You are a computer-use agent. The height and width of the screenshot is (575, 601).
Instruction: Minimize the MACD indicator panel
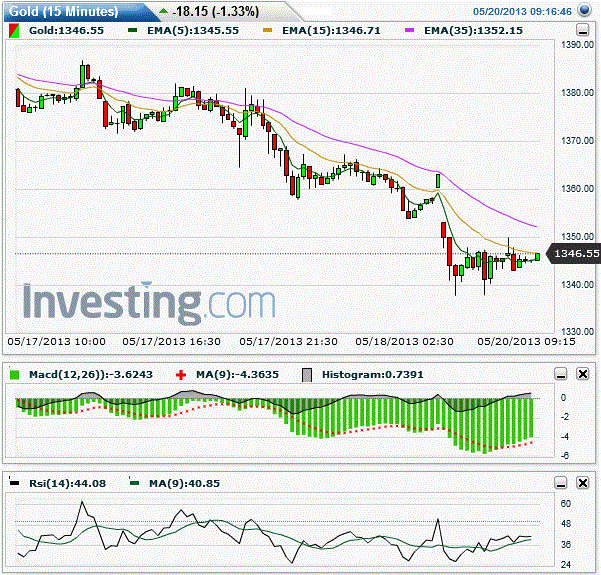(561, 373)
